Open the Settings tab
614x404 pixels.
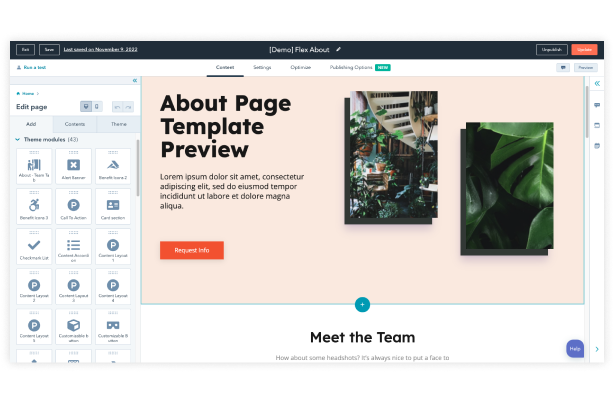pos(262,67)
